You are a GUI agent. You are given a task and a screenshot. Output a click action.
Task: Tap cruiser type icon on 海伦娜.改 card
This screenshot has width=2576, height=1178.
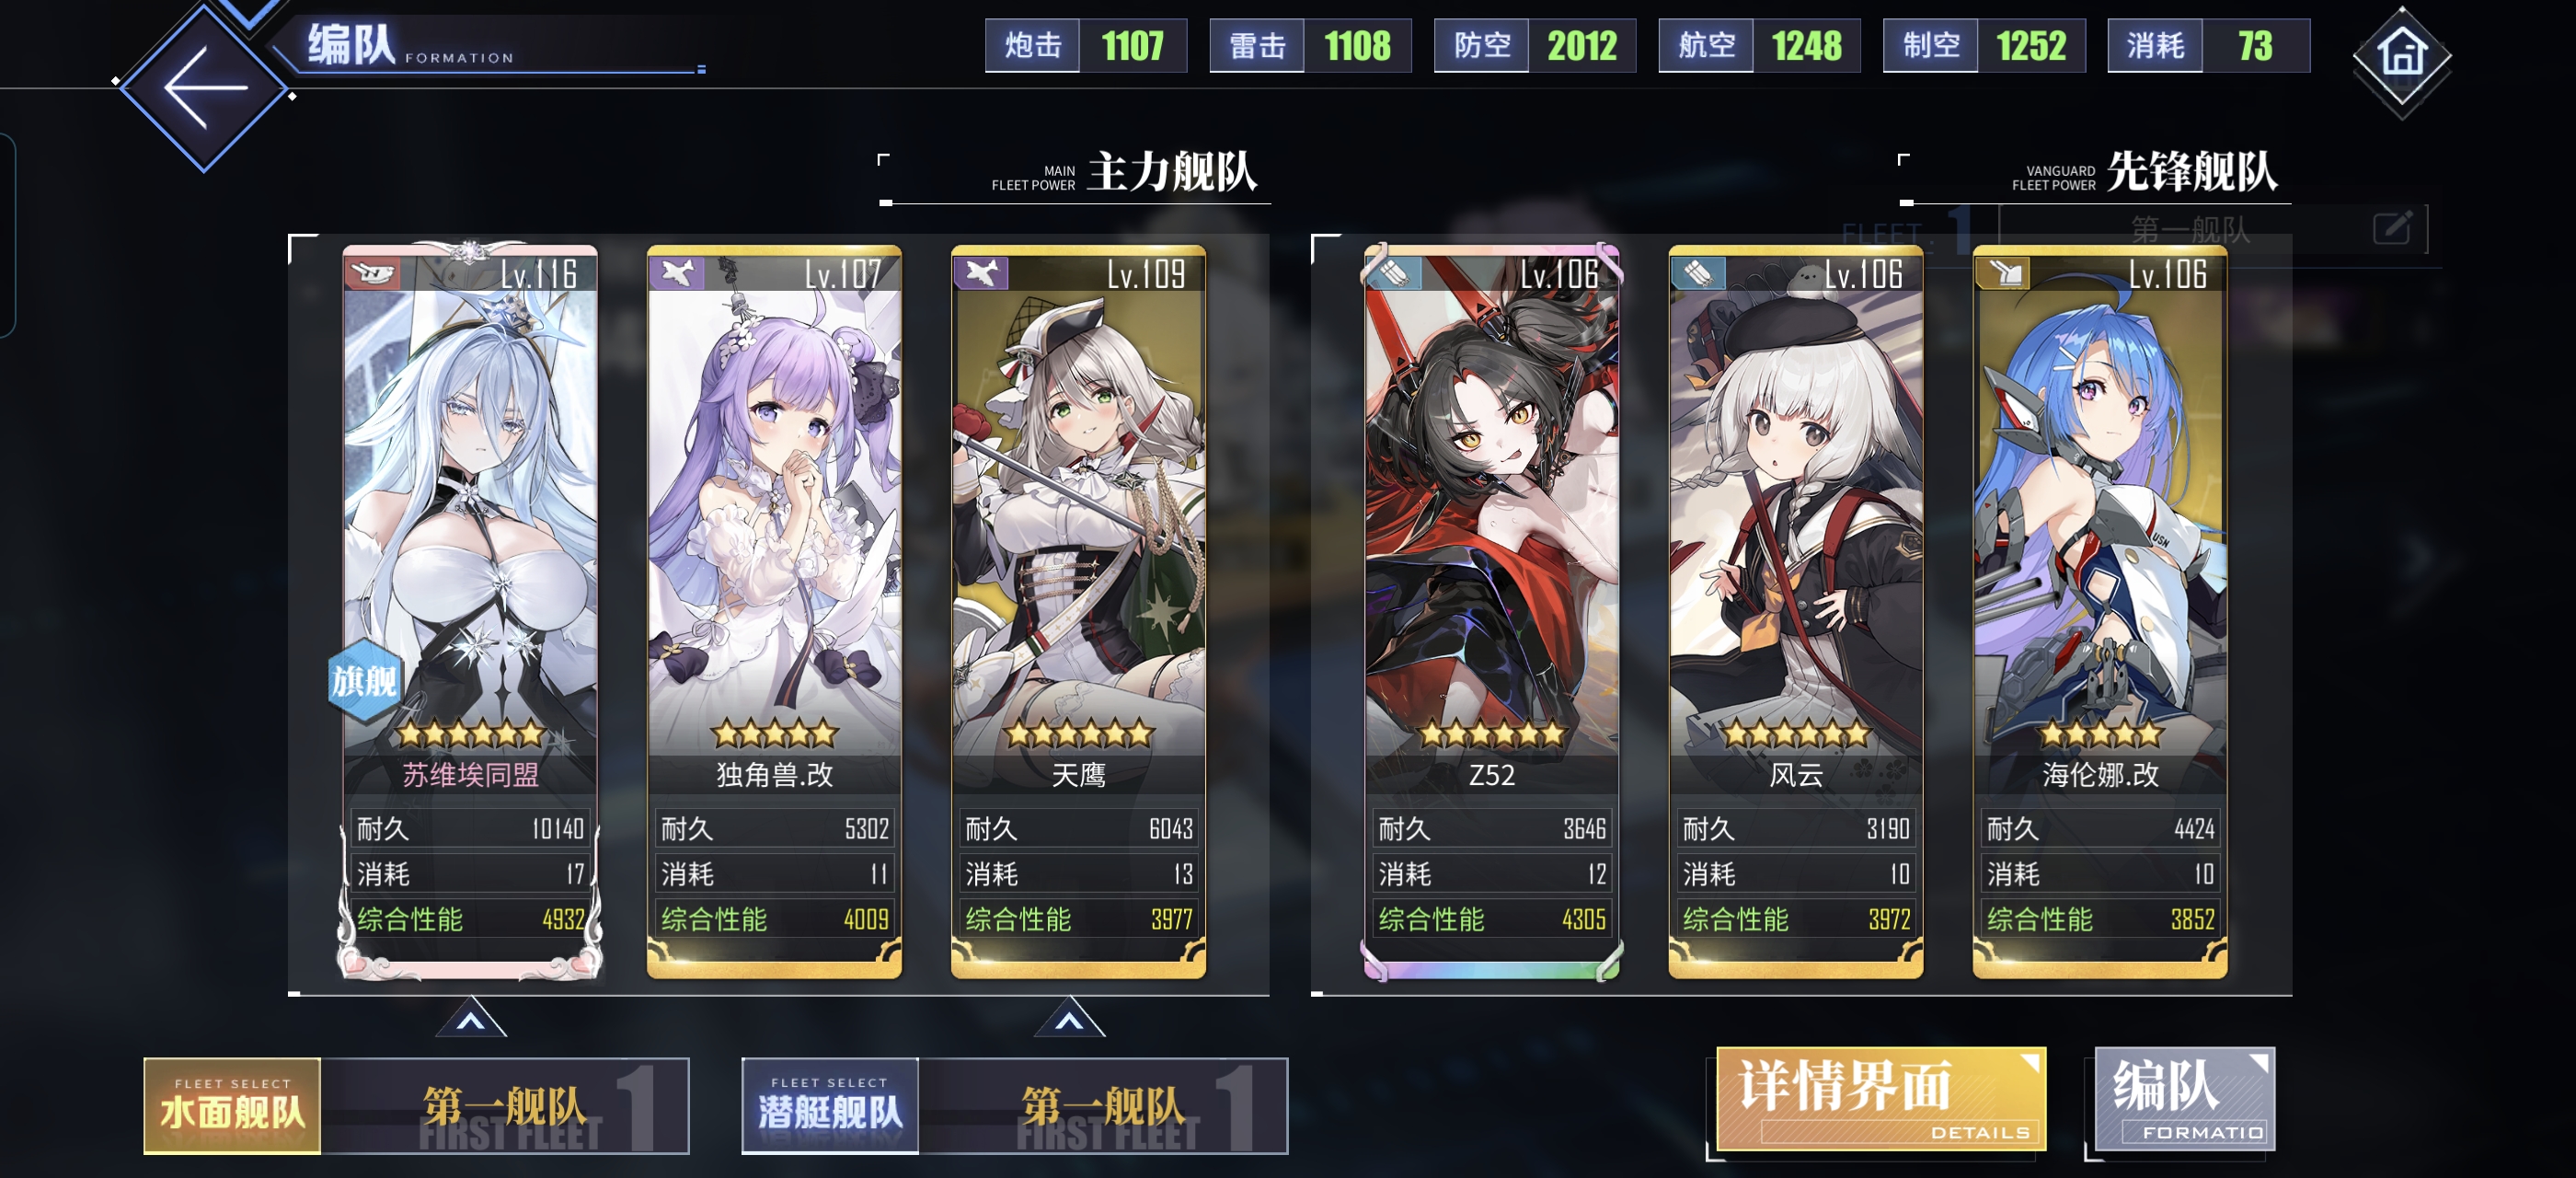[2004, 273]
